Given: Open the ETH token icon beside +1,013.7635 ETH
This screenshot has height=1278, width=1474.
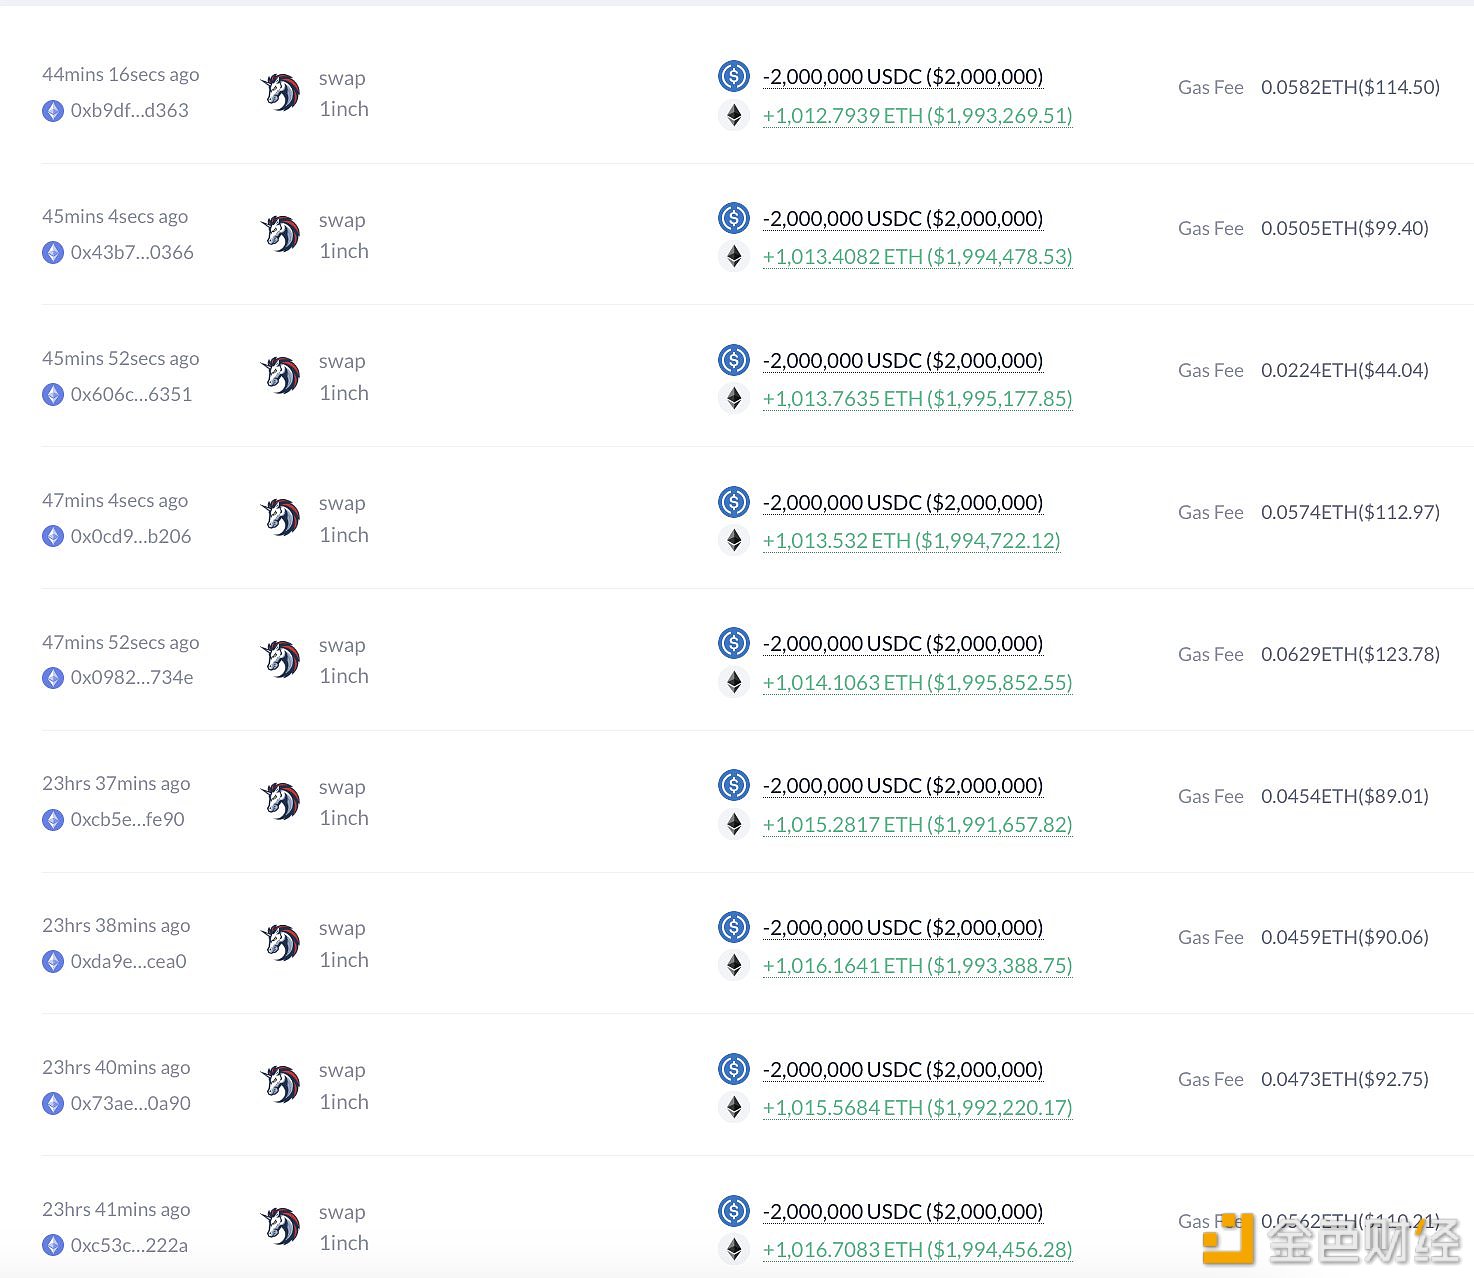Looking at the screenshot, I should (x=734, y=399).
